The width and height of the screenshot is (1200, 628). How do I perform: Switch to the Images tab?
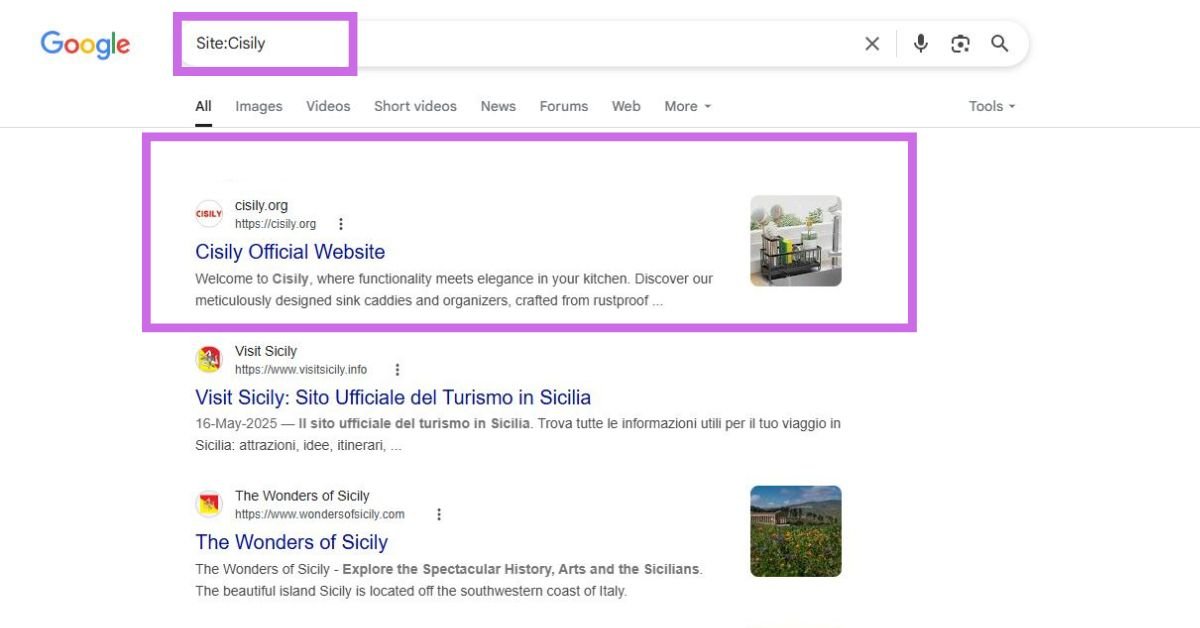(259, 106)
